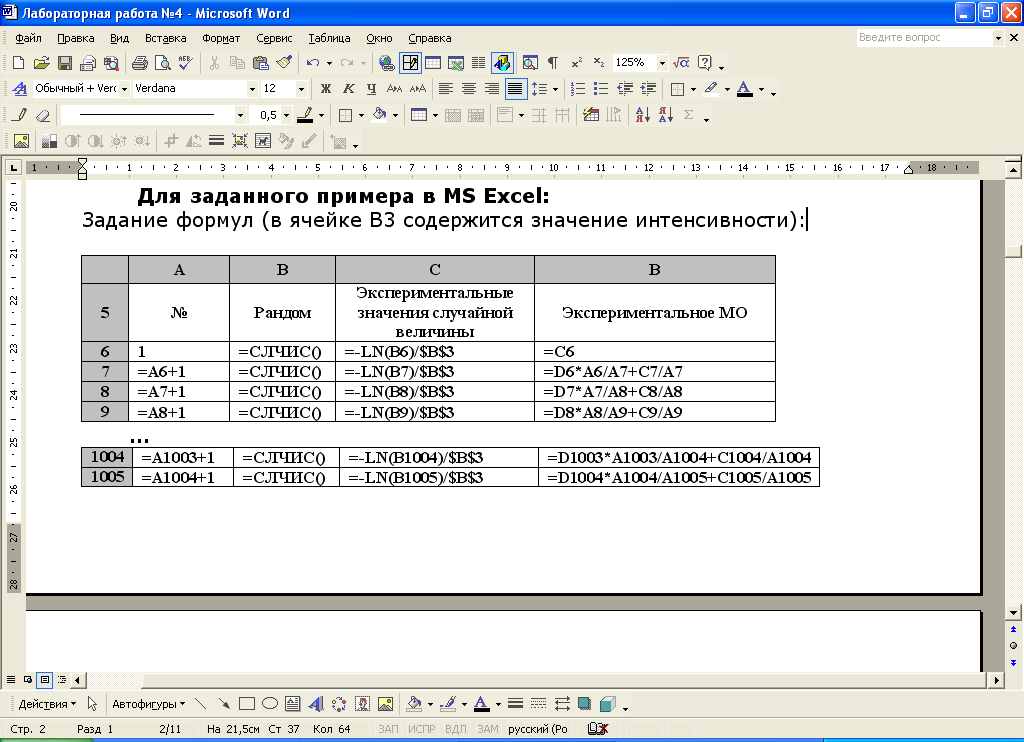Run spelling and grammar check
Viewport: 1024px width, 742px height.
[185, 63]
